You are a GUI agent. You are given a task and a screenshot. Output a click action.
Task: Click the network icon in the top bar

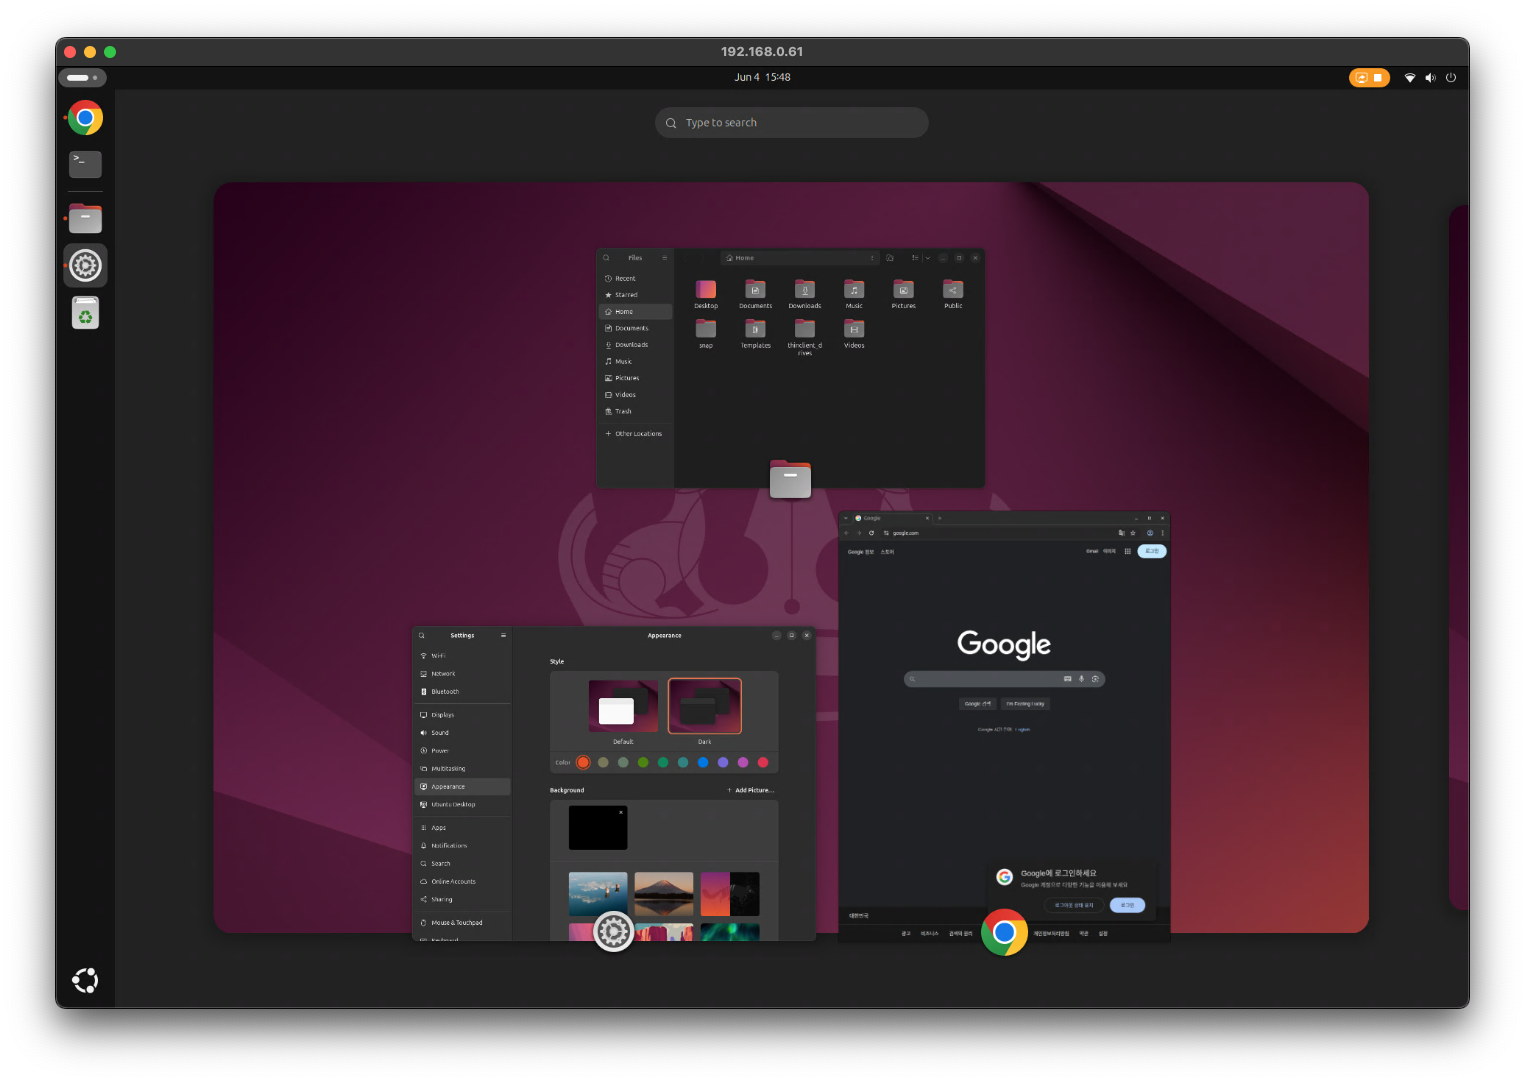click(1410, 77)
